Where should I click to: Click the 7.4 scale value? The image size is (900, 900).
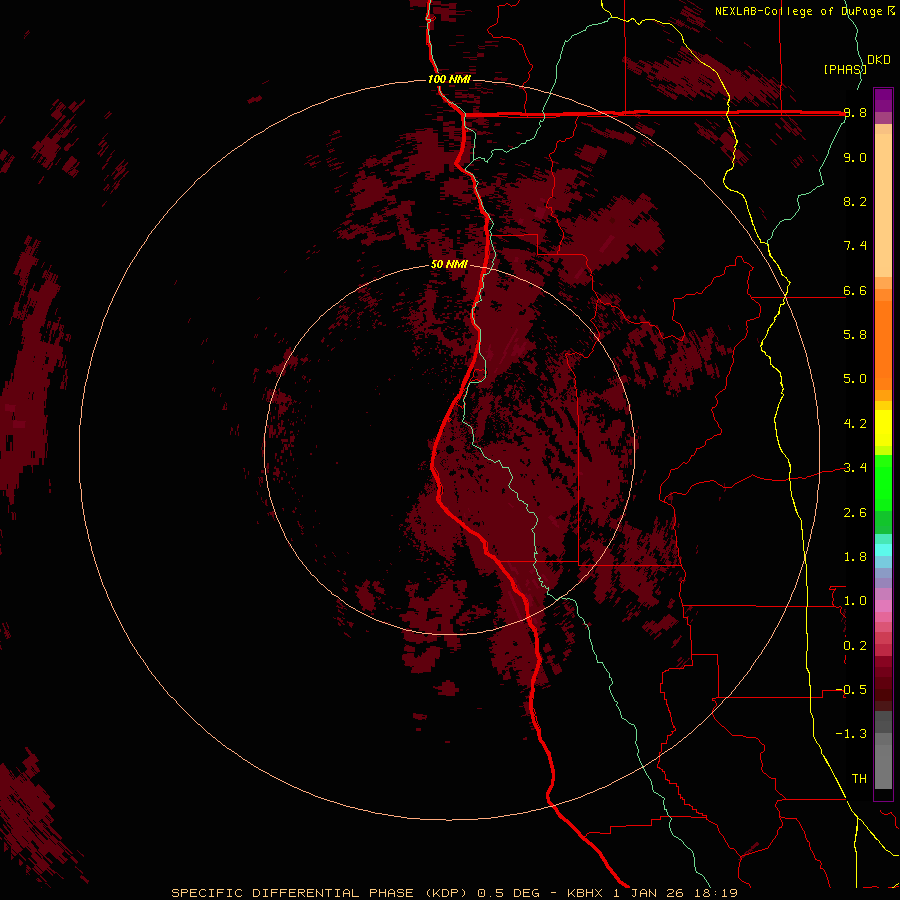click(855, 246)
